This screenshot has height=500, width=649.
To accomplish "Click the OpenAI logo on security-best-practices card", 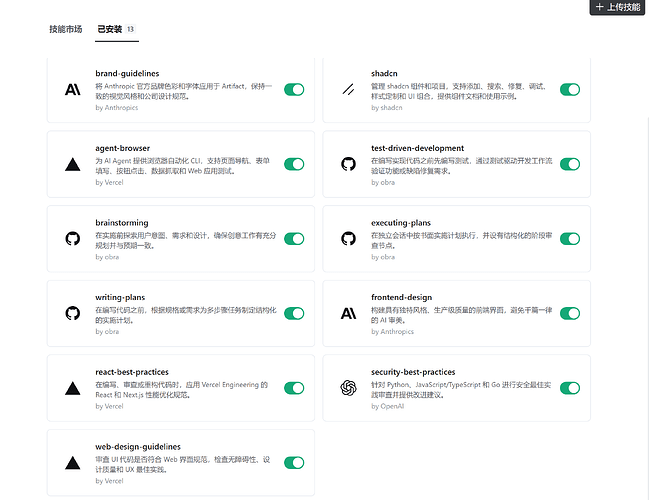I will tap(348, 388).
